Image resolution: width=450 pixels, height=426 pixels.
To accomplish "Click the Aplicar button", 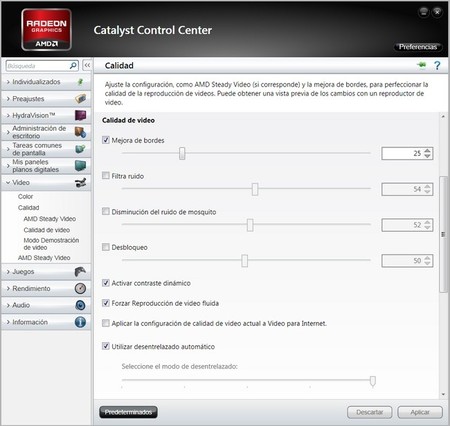I will pos(420,412).
